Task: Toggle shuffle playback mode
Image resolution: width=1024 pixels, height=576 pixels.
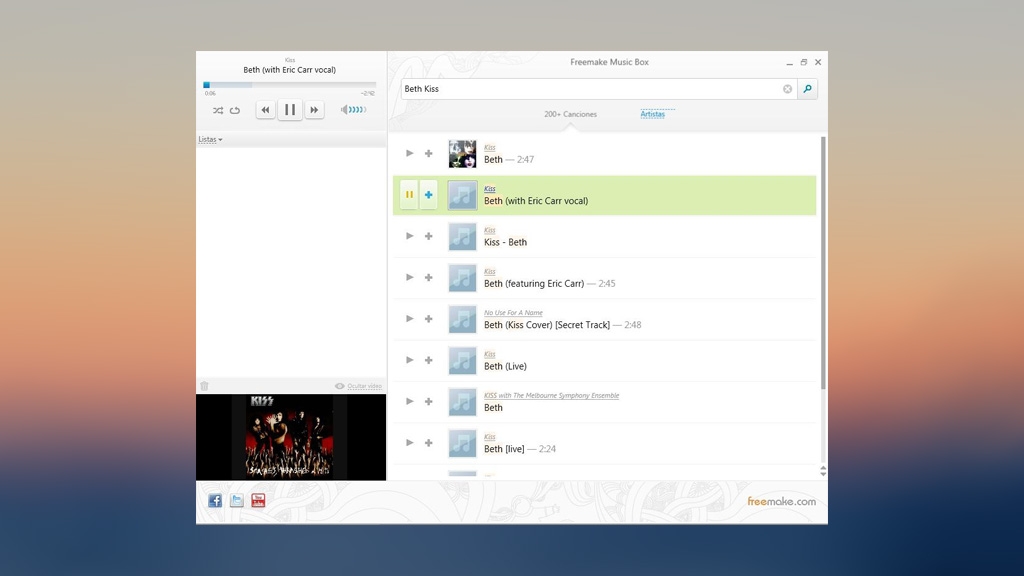Action: [x=217, y=110]
